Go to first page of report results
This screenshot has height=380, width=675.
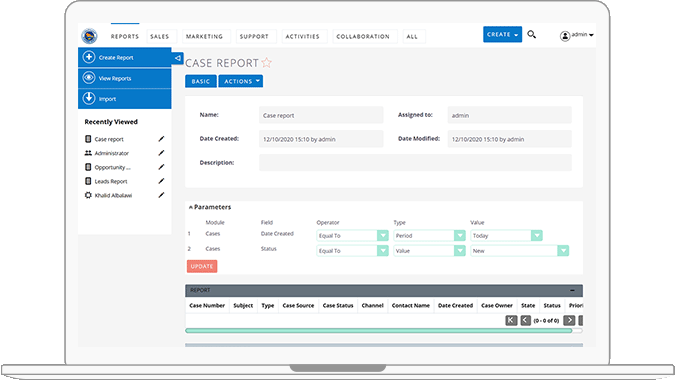[x=511, y=320]
